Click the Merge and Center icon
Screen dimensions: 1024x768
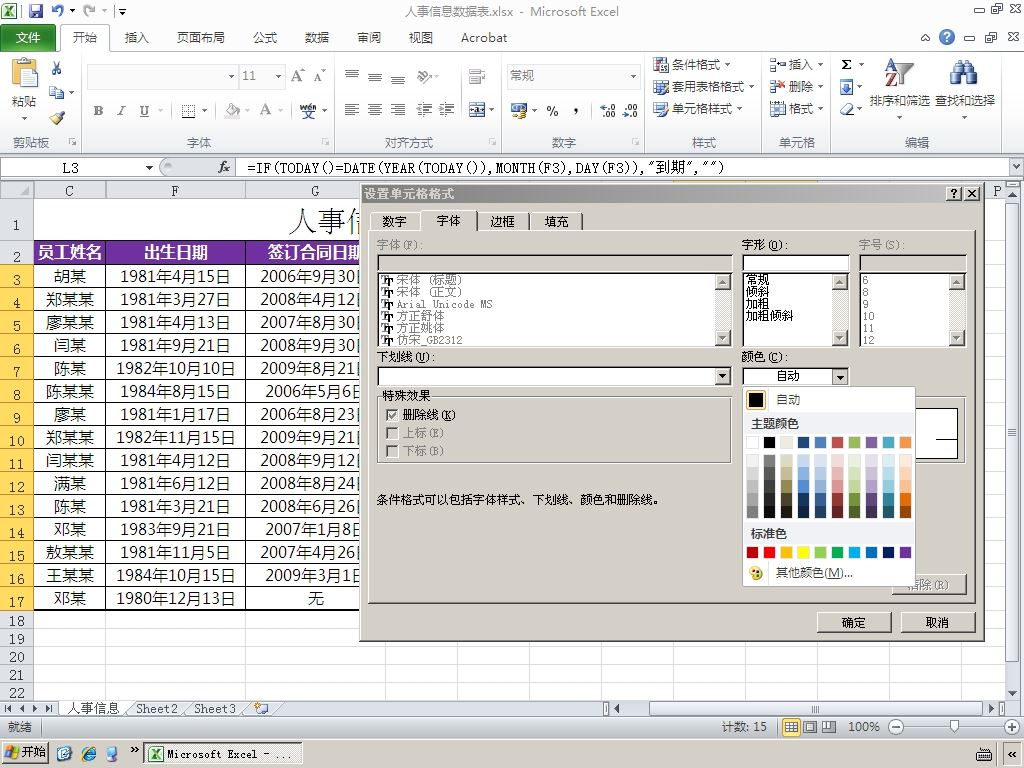pos(477,110)
